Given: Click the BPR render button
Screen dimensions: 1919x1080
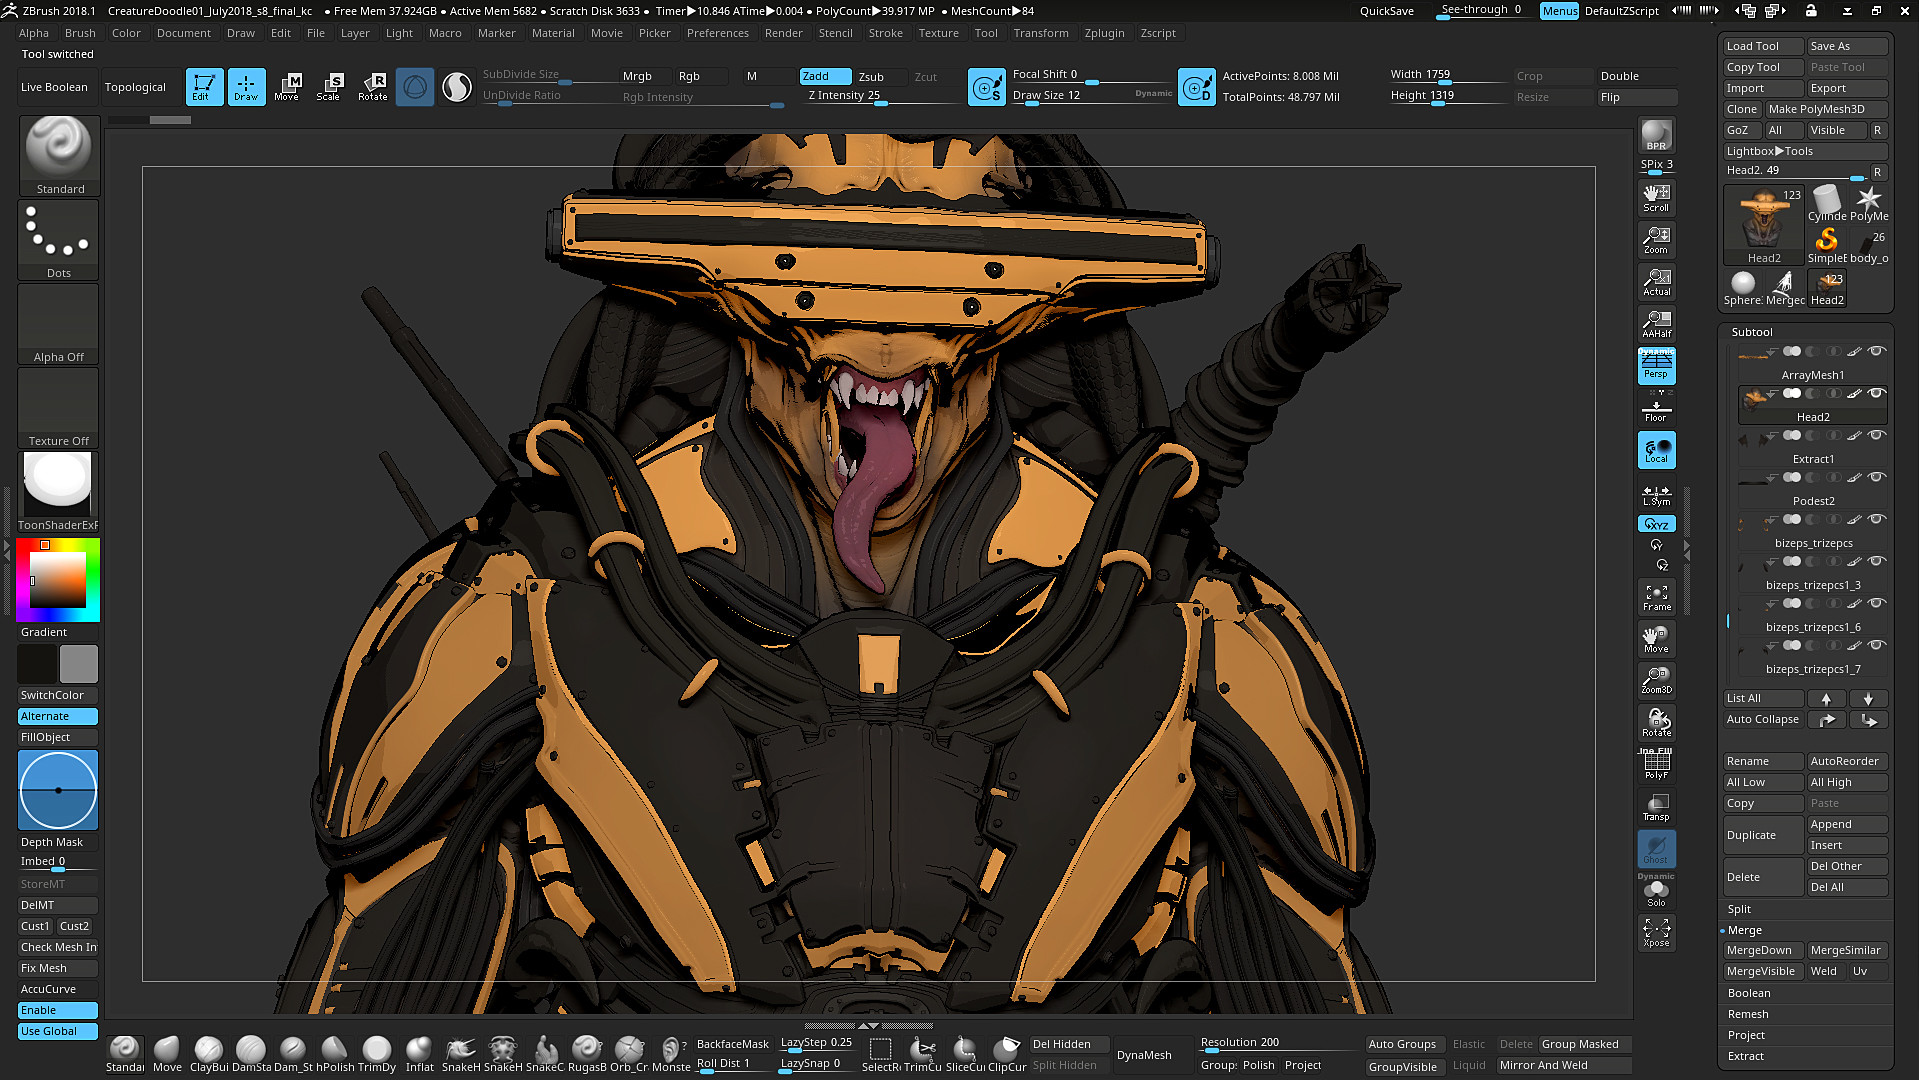Looking at the screenshot, I should point(1656,135).
